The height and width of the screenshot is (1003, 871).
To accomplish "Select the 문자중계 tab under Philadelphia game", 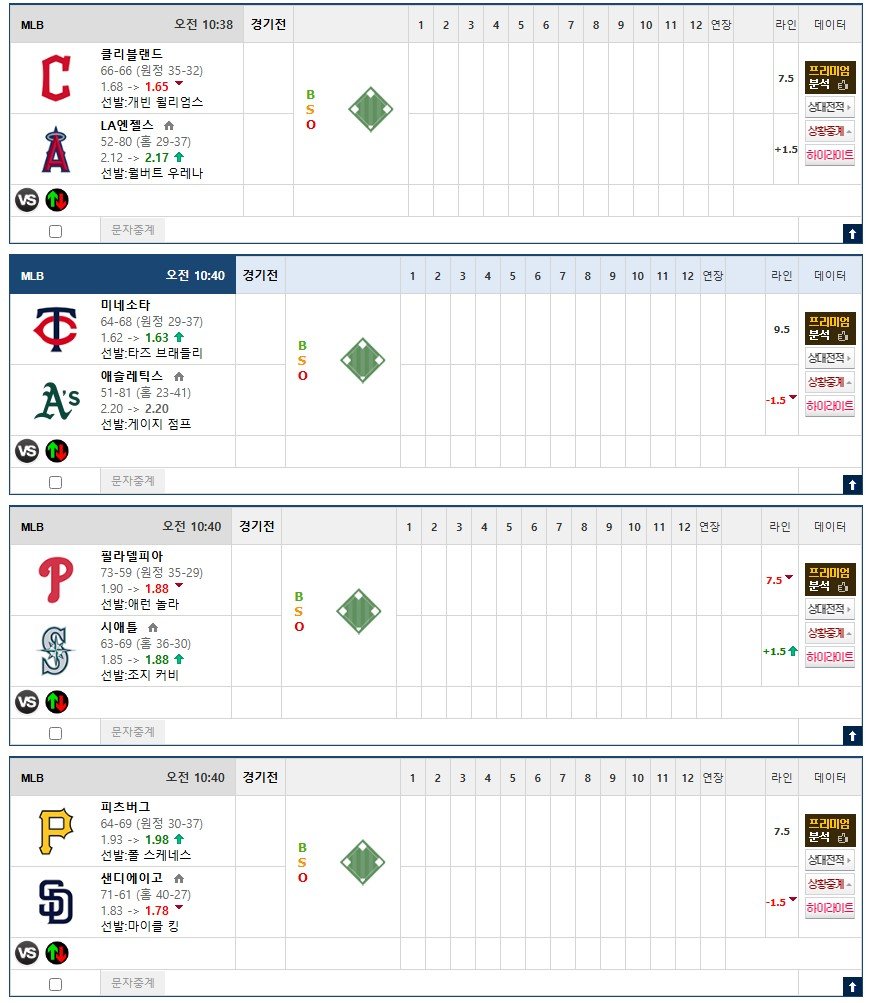I will (133, 731).
